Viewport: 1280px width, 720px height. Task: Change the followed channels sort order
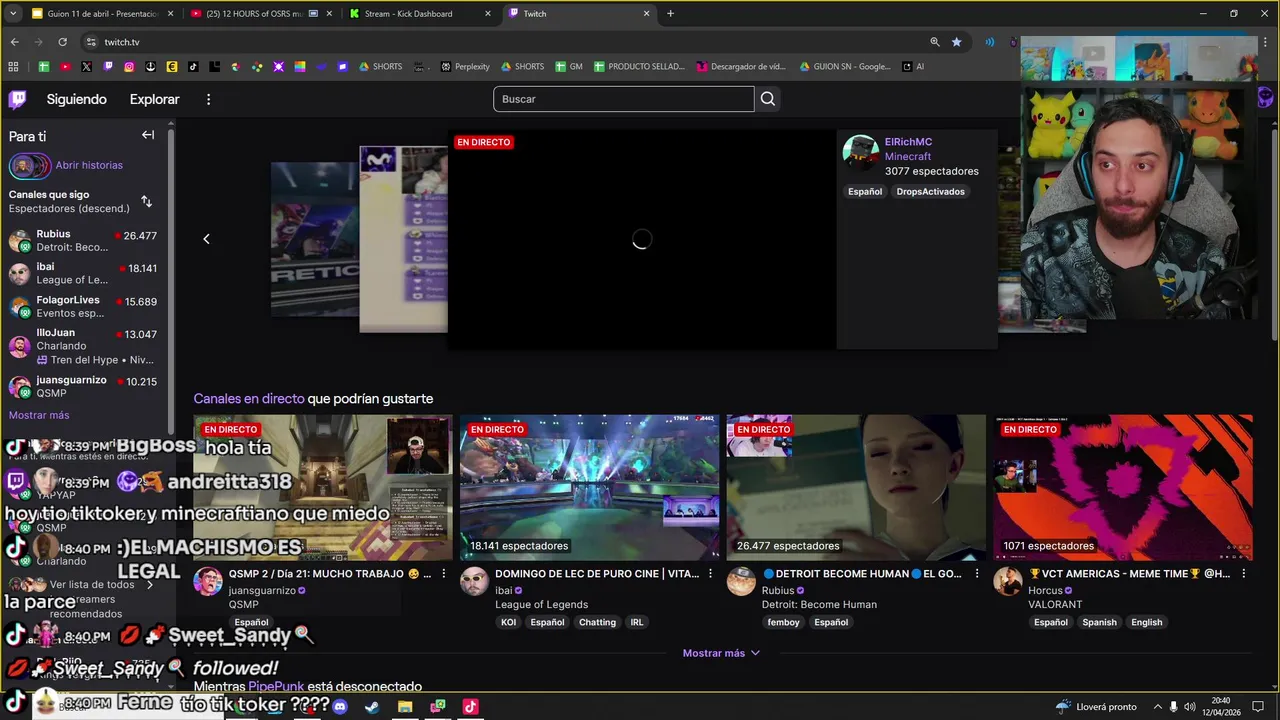click(146, 201)
